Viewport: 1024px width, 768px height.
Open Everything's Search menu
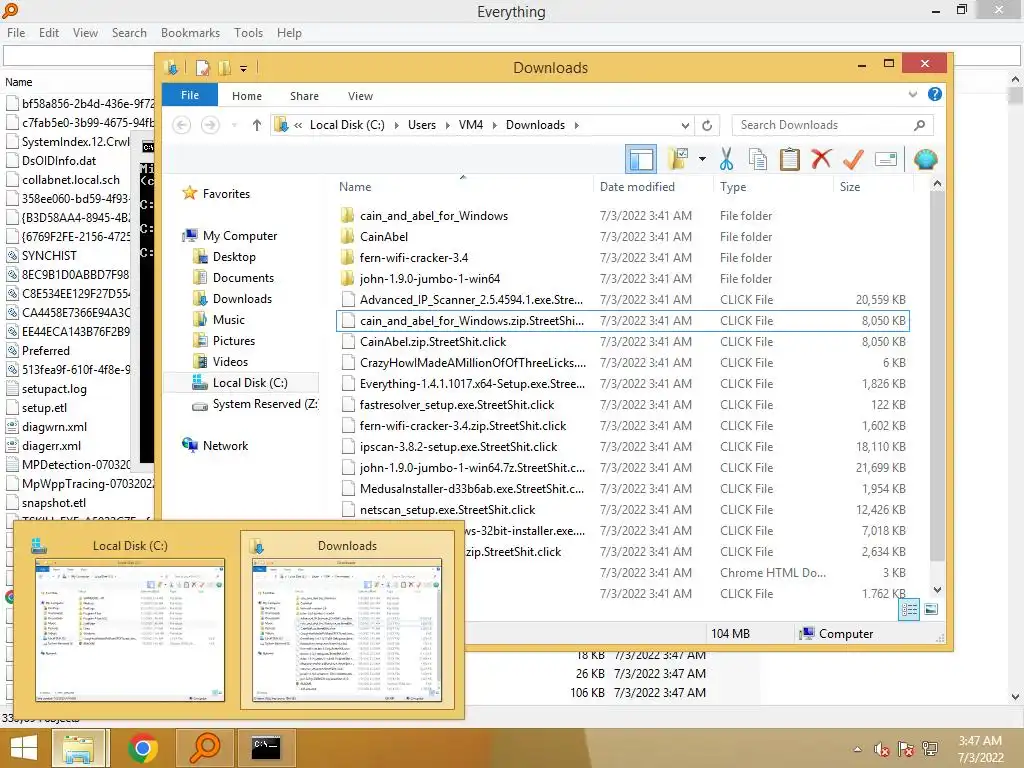129,33
